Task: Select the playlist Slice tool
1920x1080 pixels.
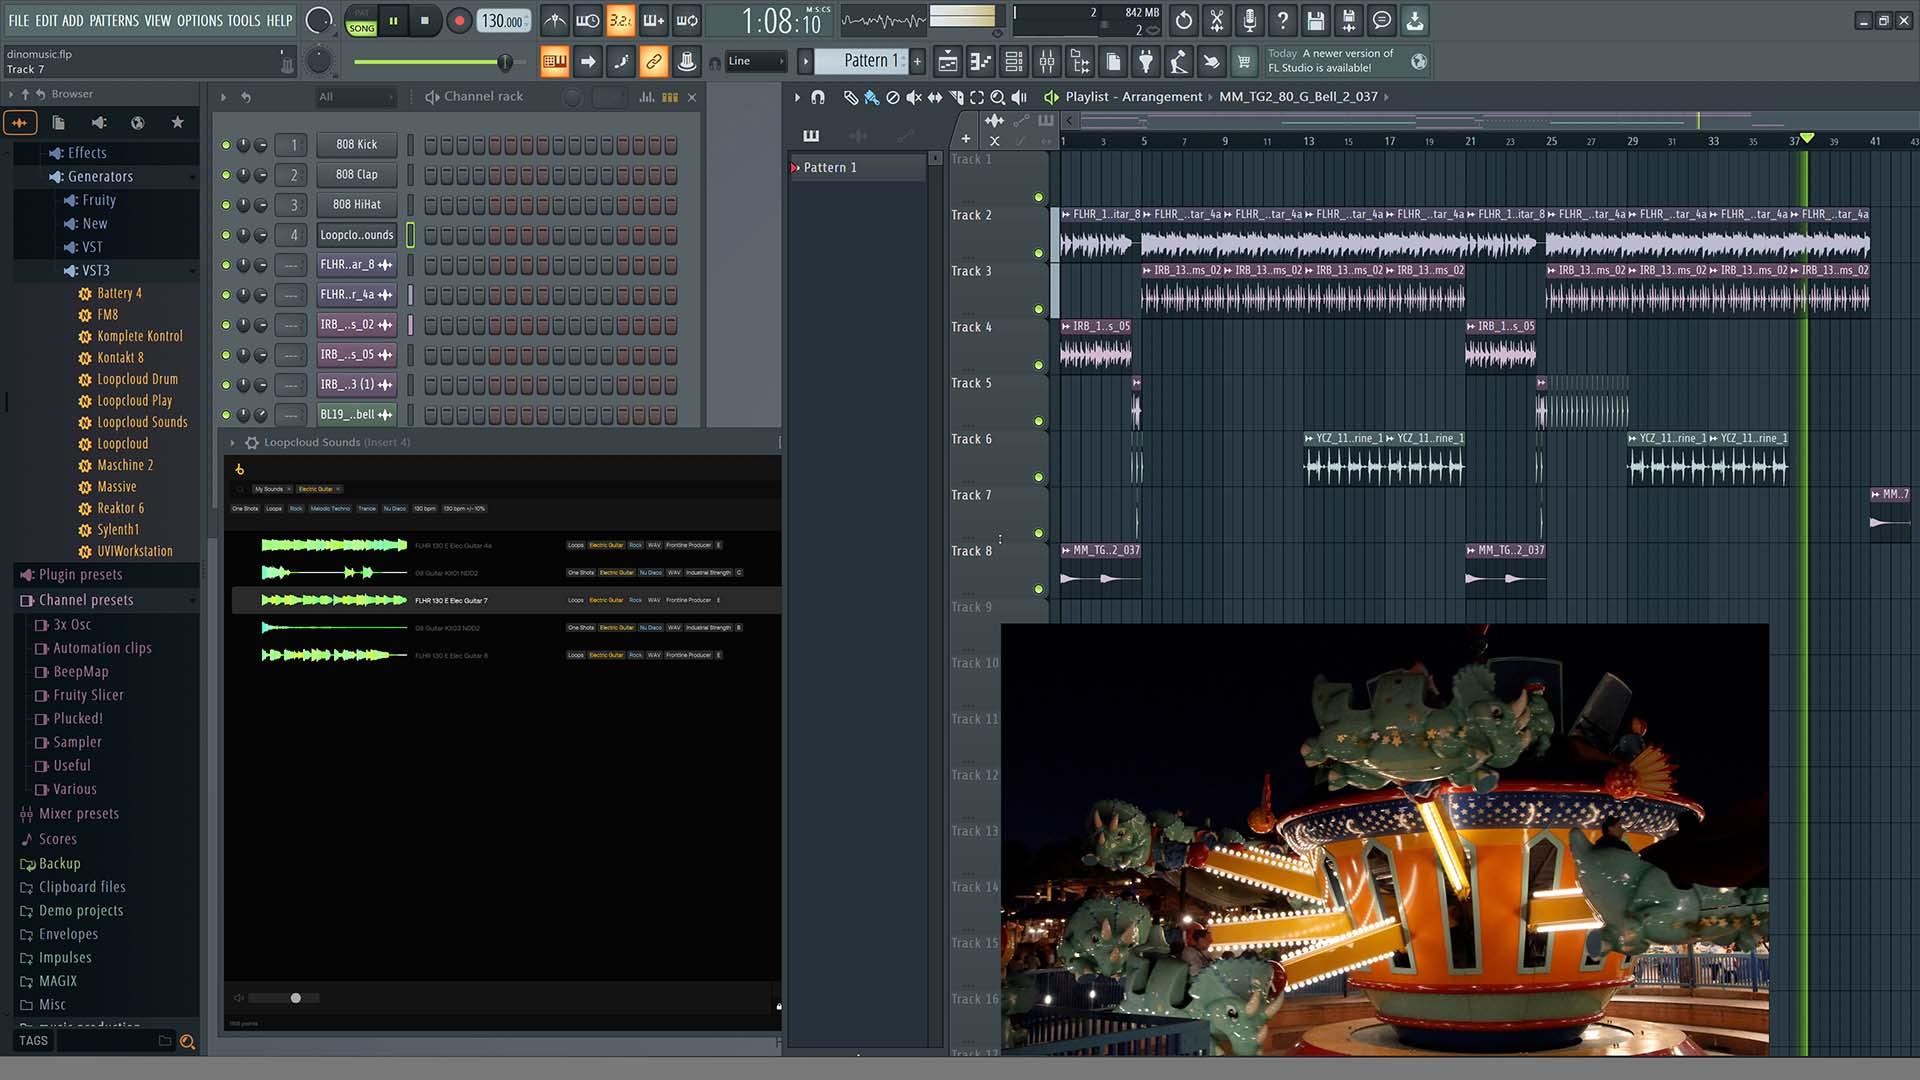Action: [956, 97]
